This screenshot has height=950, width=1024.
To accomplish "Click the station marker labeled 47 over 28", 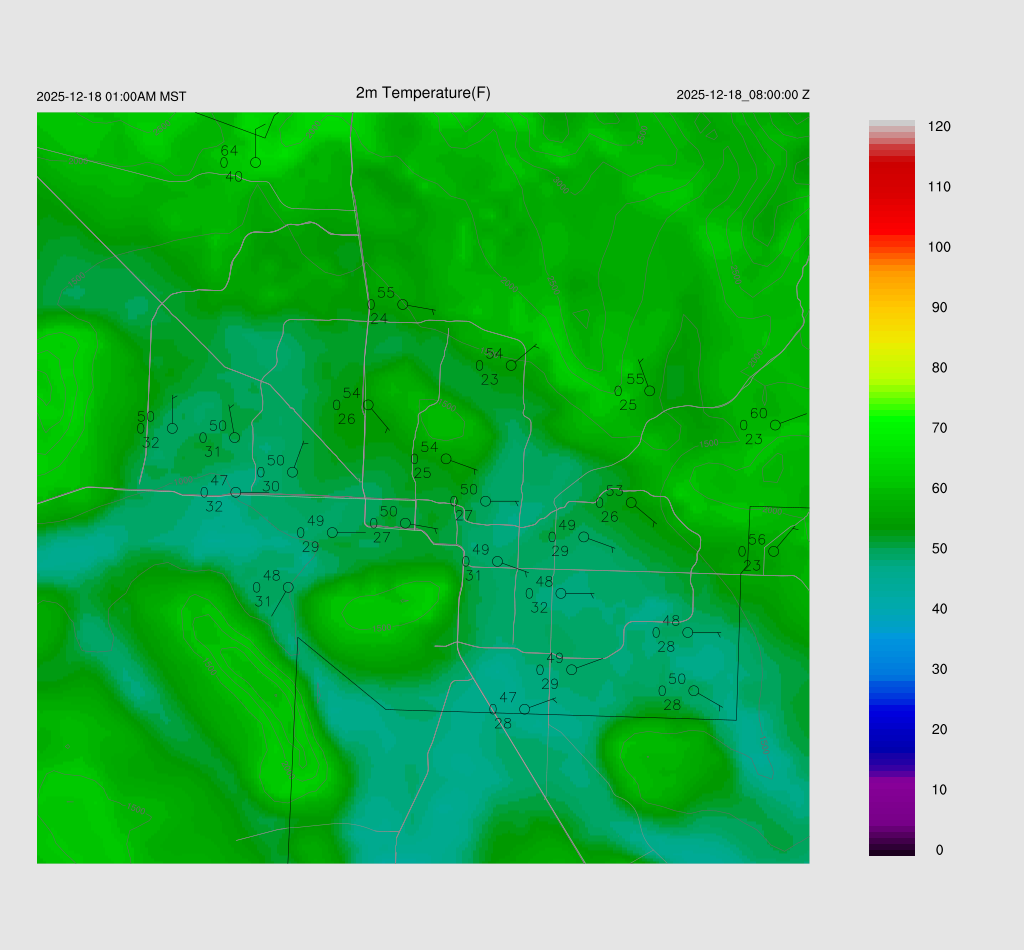I will [524, 709].
